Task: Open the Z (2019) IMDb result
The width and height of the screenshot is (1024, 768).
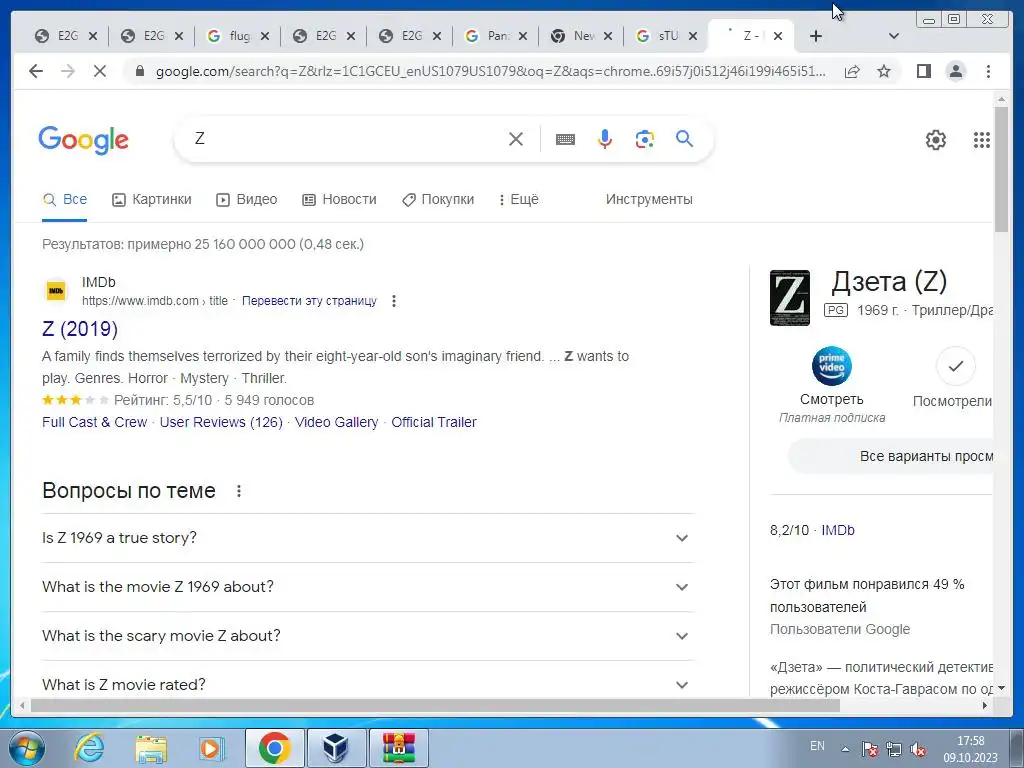Action: [80, 329]
